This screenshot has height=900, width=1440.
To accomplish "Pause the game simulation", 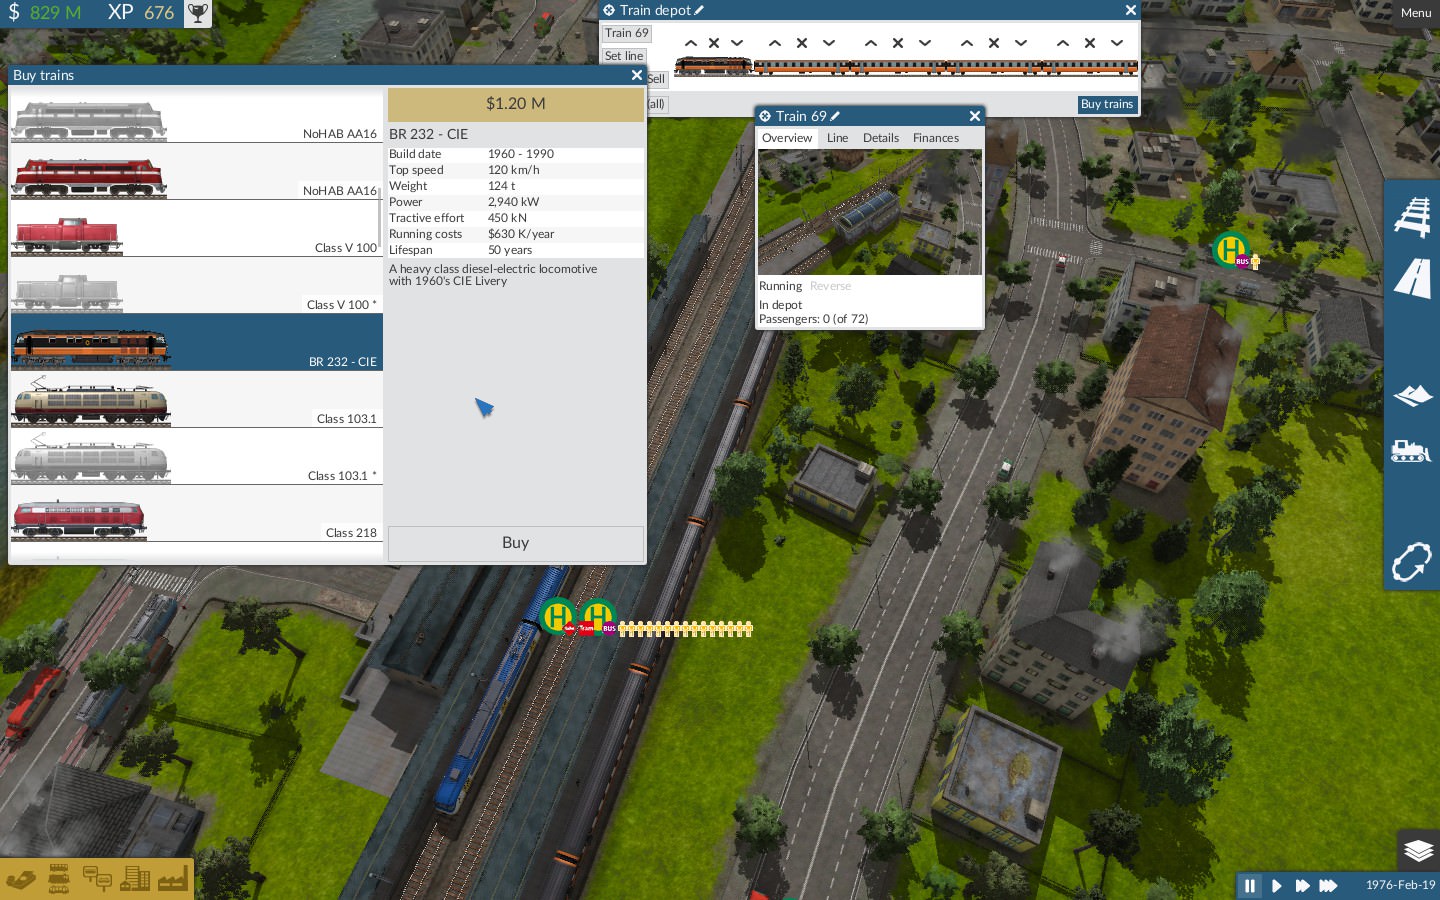I will pyautogui.click(x=1249, y=885).
